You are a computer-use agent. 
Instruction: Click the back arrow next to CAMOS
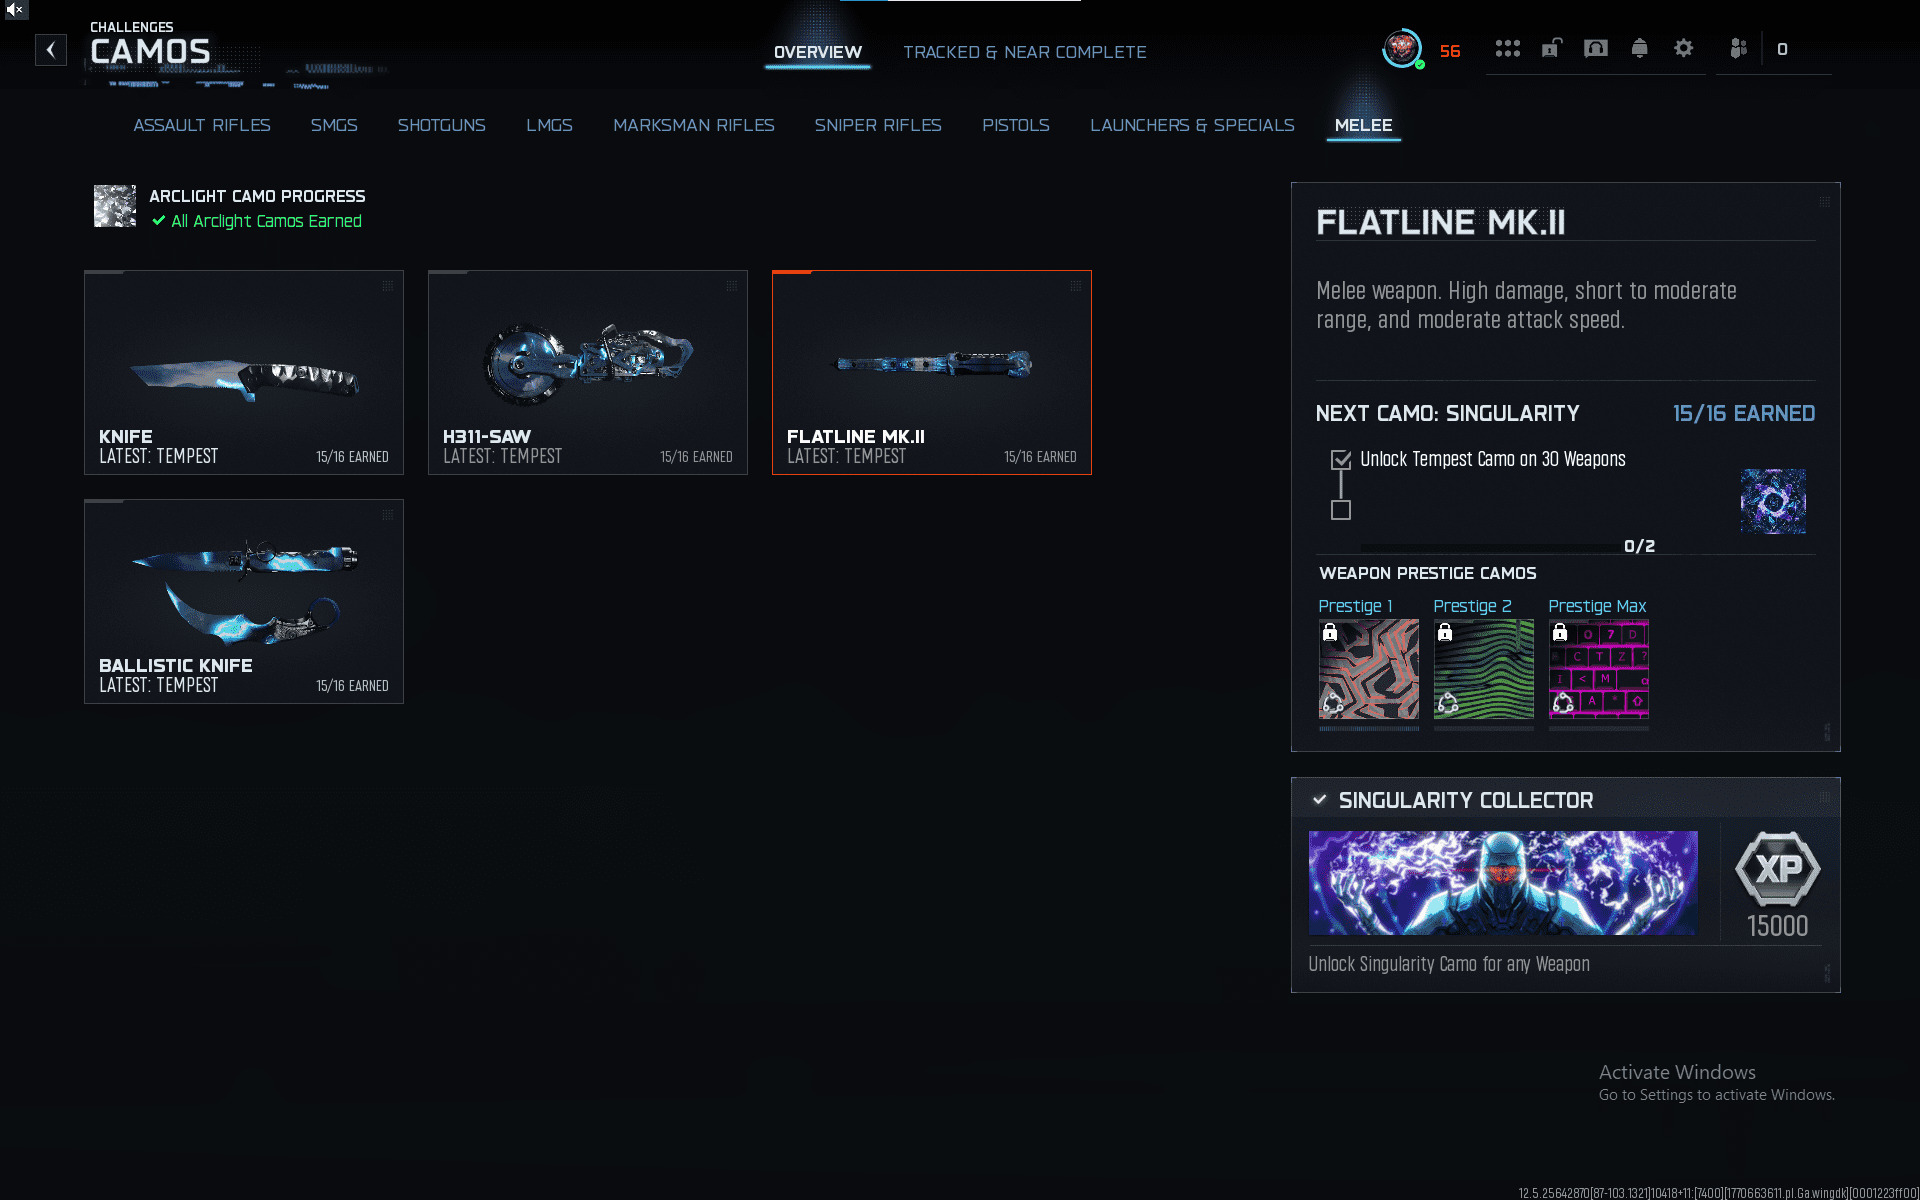51,50
